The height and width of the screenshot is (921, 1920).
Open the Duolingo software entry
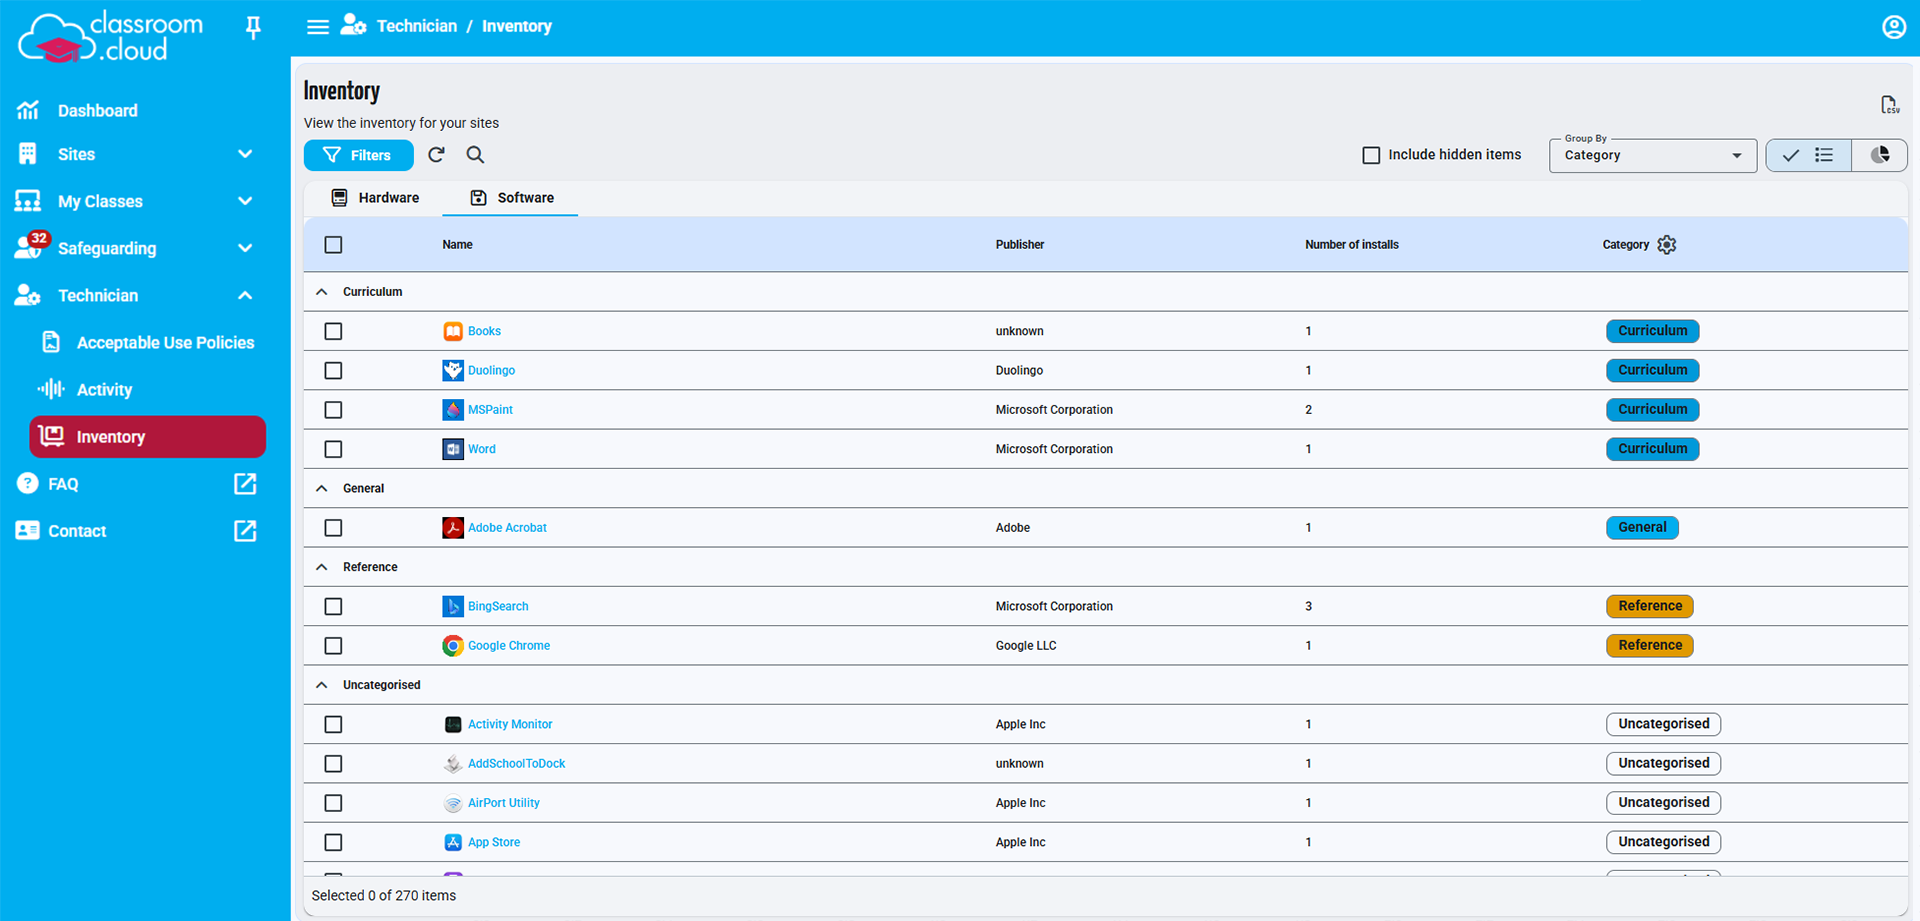[491, 370]
